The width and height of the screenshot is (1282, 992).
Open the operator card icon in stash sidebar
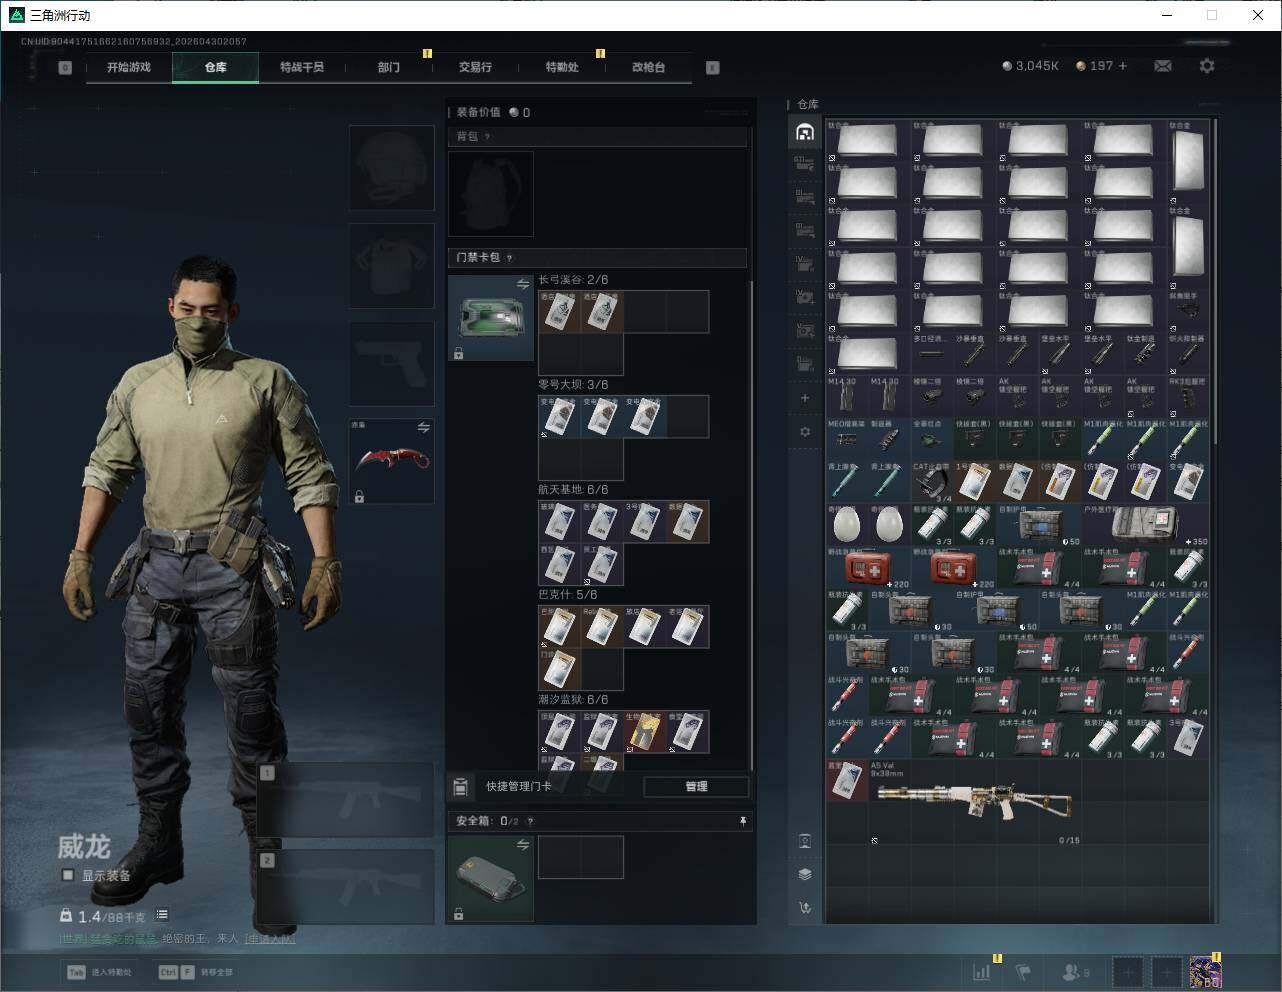(805, 841)
